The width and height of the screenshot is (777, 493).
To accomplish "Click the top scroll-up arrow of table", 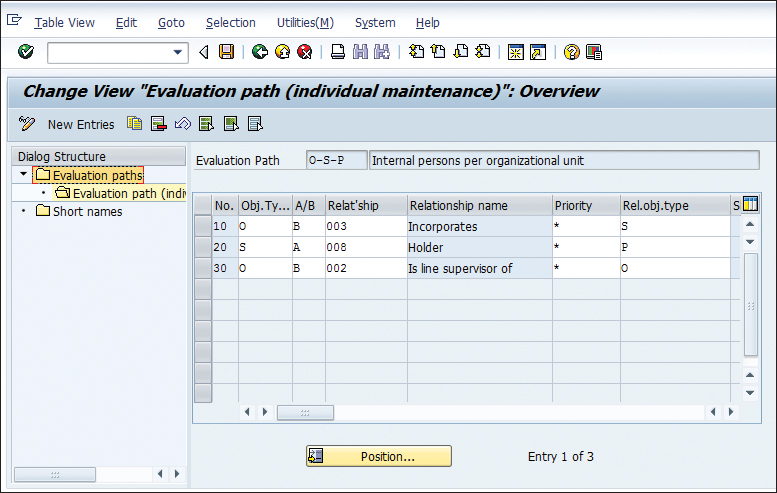I will 750,224.
